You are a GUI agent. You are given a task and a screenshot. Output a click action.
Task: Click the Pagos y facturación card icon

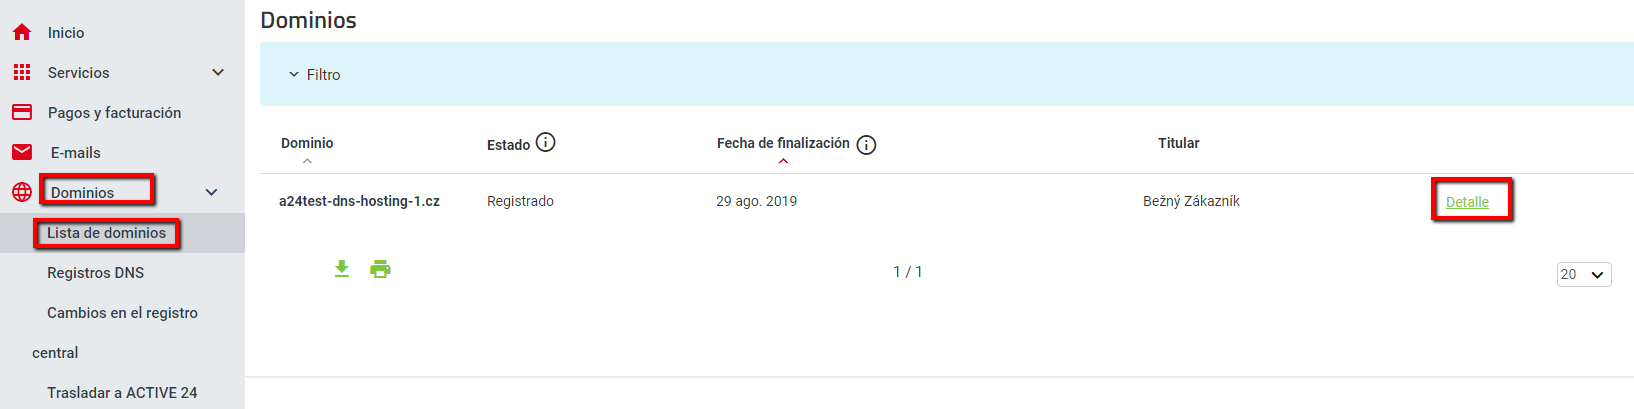(x=22, y=112)
